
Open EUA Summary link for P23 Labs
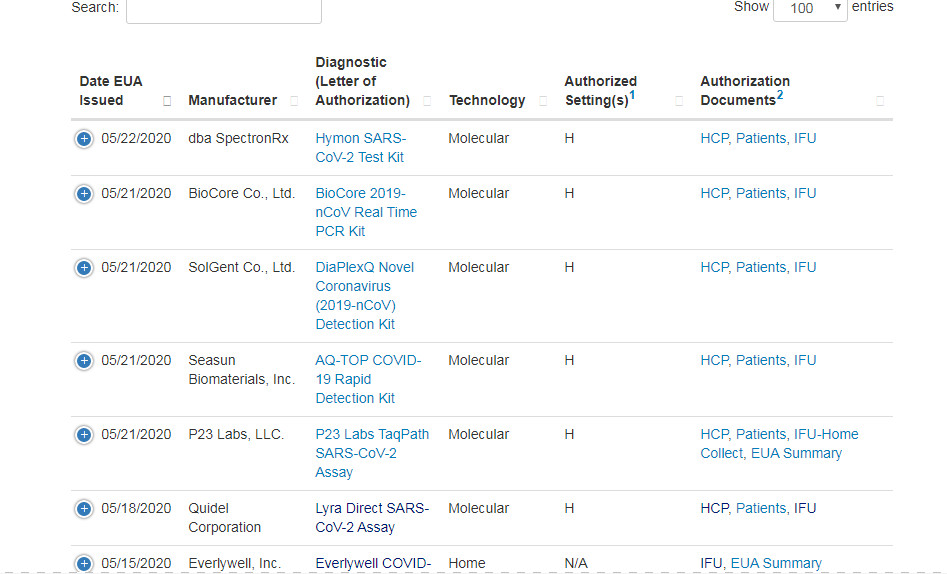pos(796,454)
